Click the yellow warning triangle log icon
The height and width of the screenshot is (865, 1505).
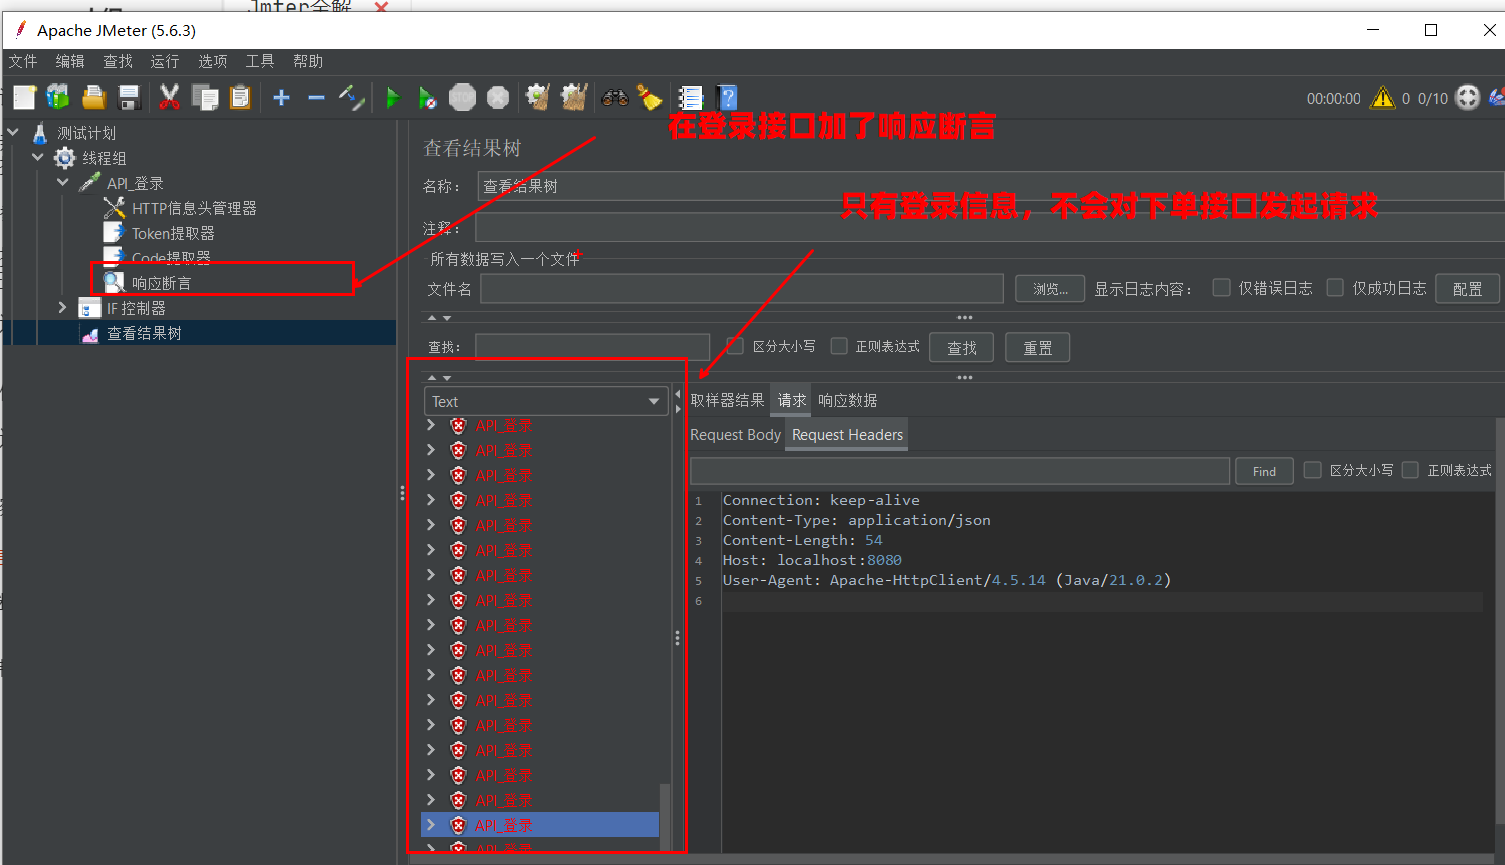coord(1382,98)
